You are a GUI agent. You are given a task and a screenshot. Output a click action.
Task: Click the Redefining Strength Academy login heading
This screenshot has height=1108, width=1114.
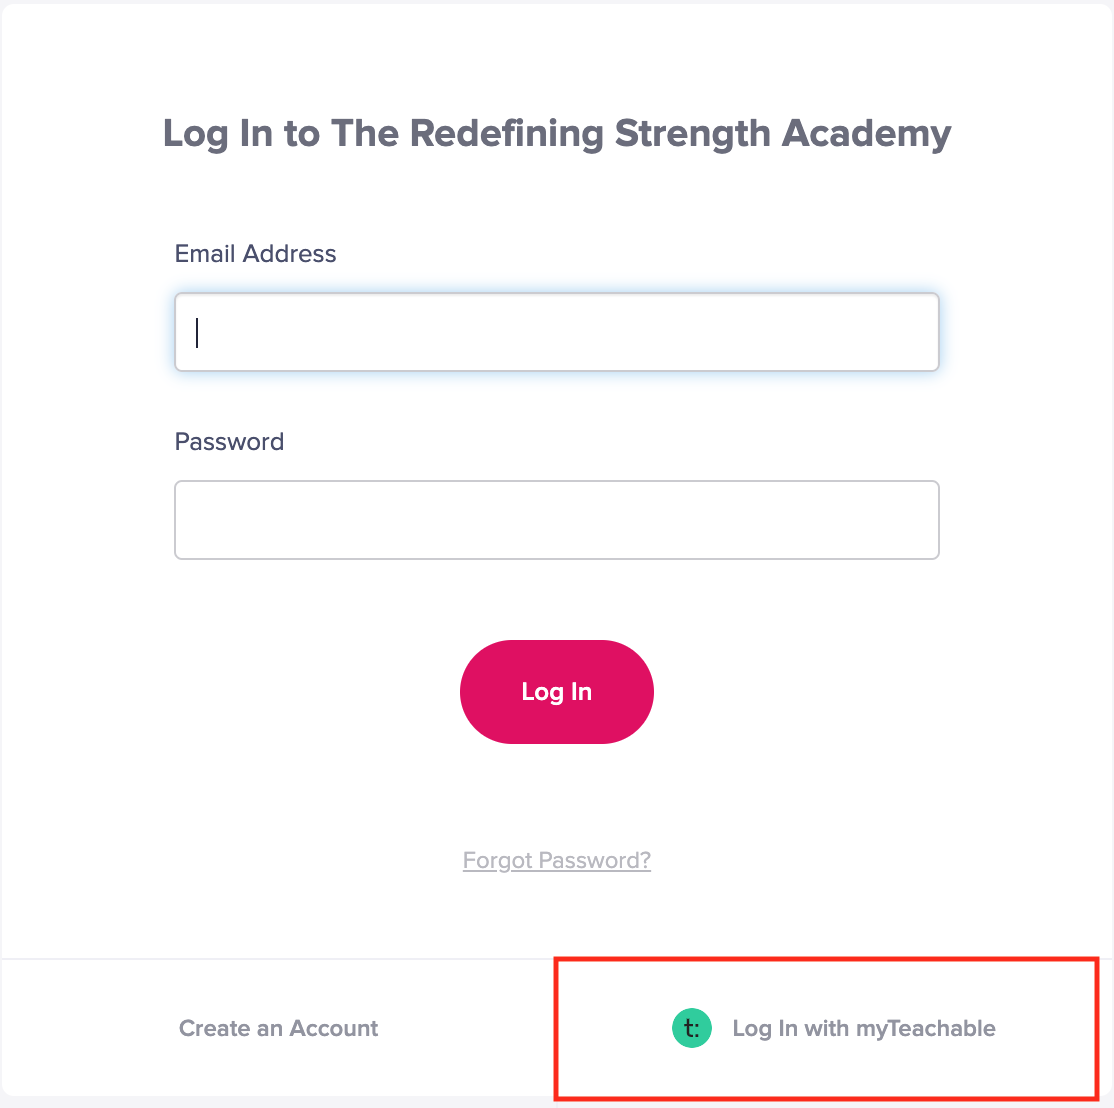(x=557, y=133)
